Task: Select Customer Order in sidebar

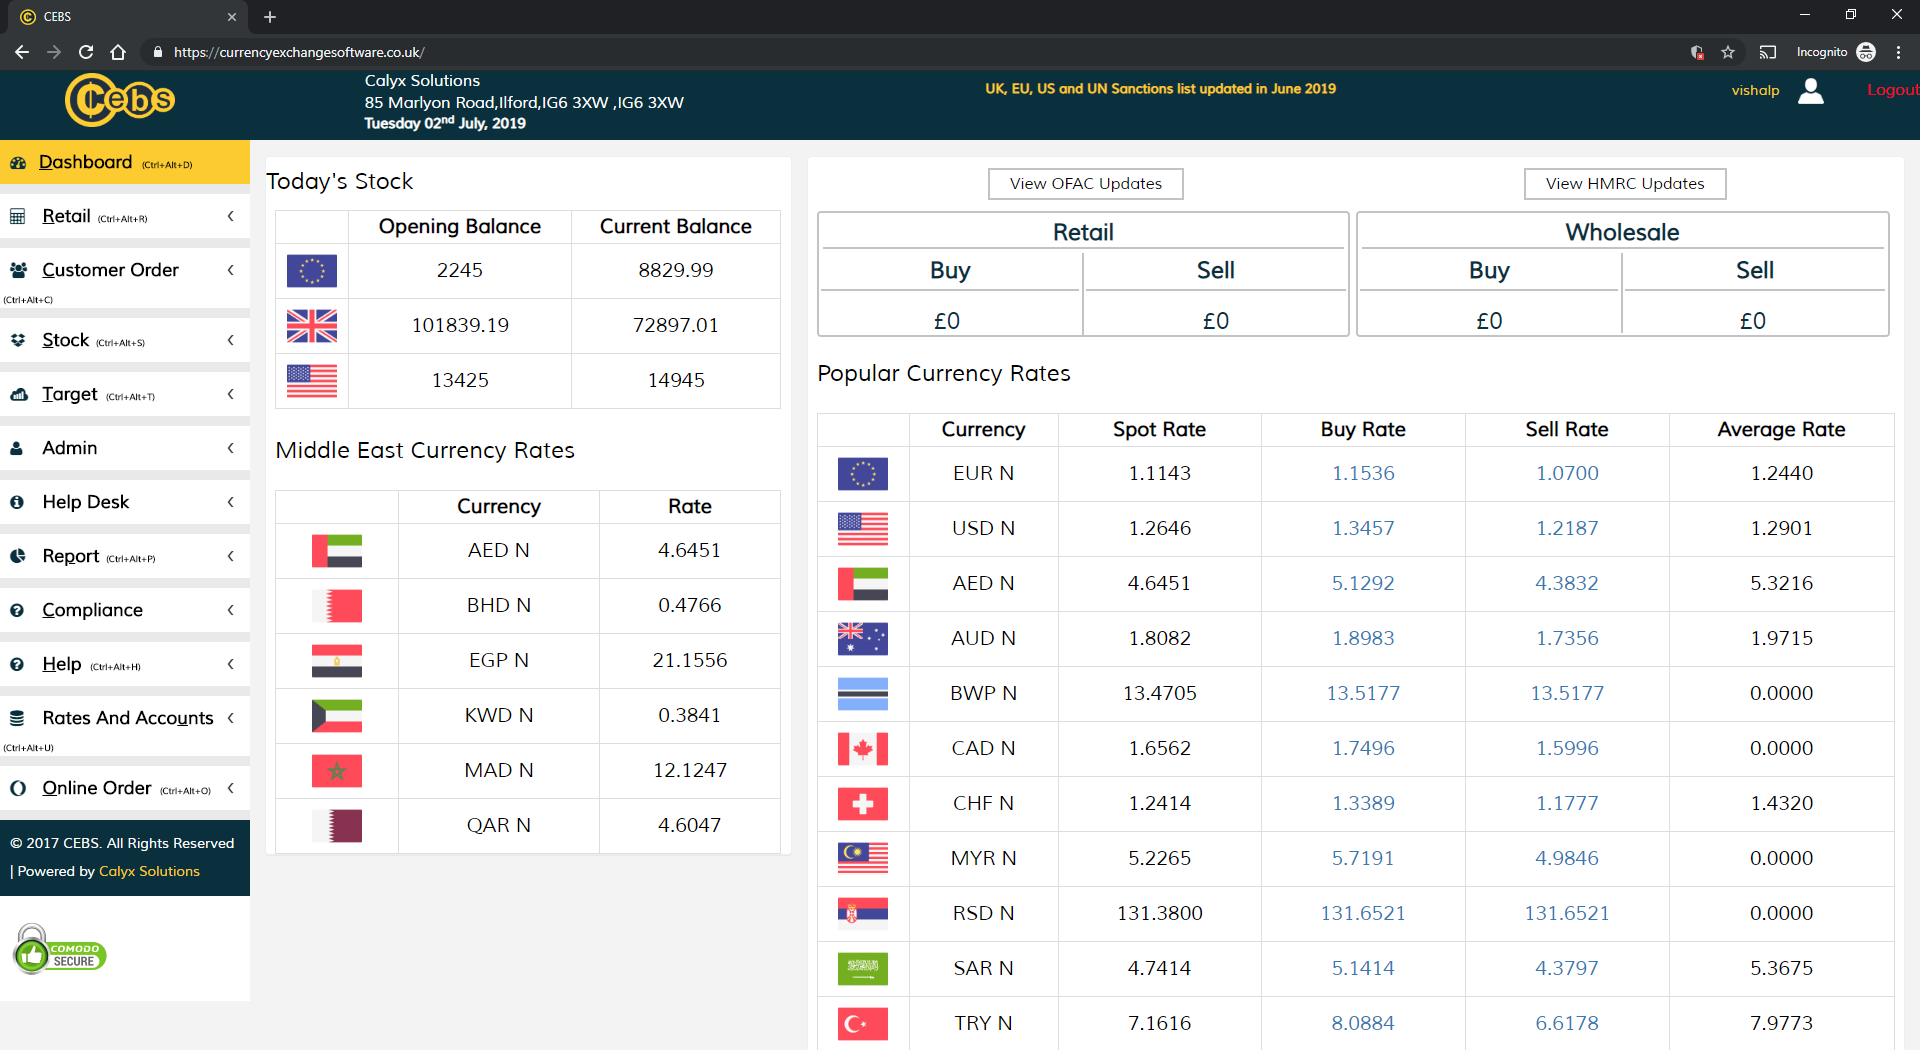Action: 110,270
